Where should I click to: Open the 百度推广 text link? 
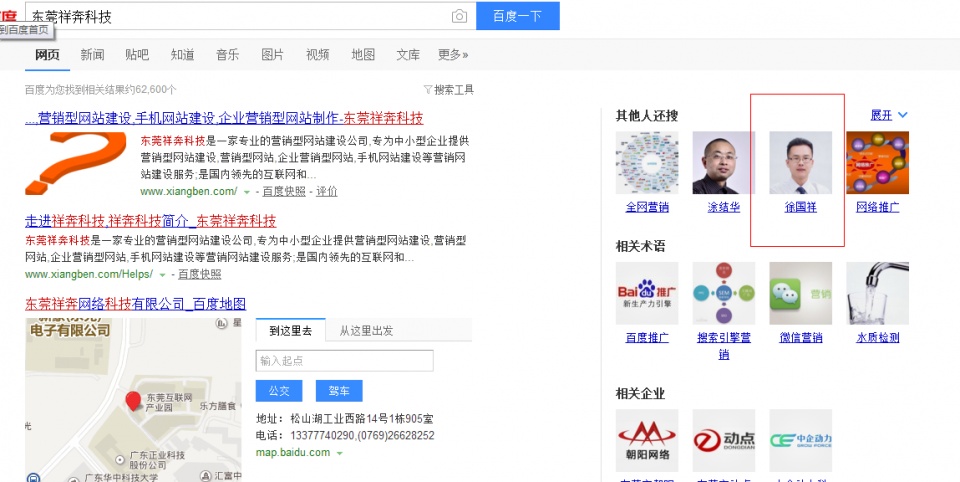(647, 337)
